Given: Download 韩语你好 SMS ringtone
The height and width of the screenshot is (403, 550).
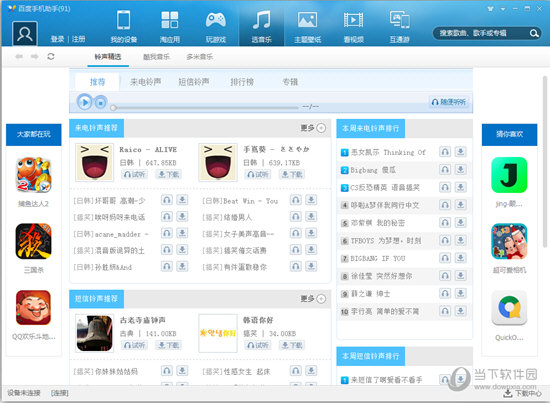Looking at the screenshot, I should click(292, 345).
